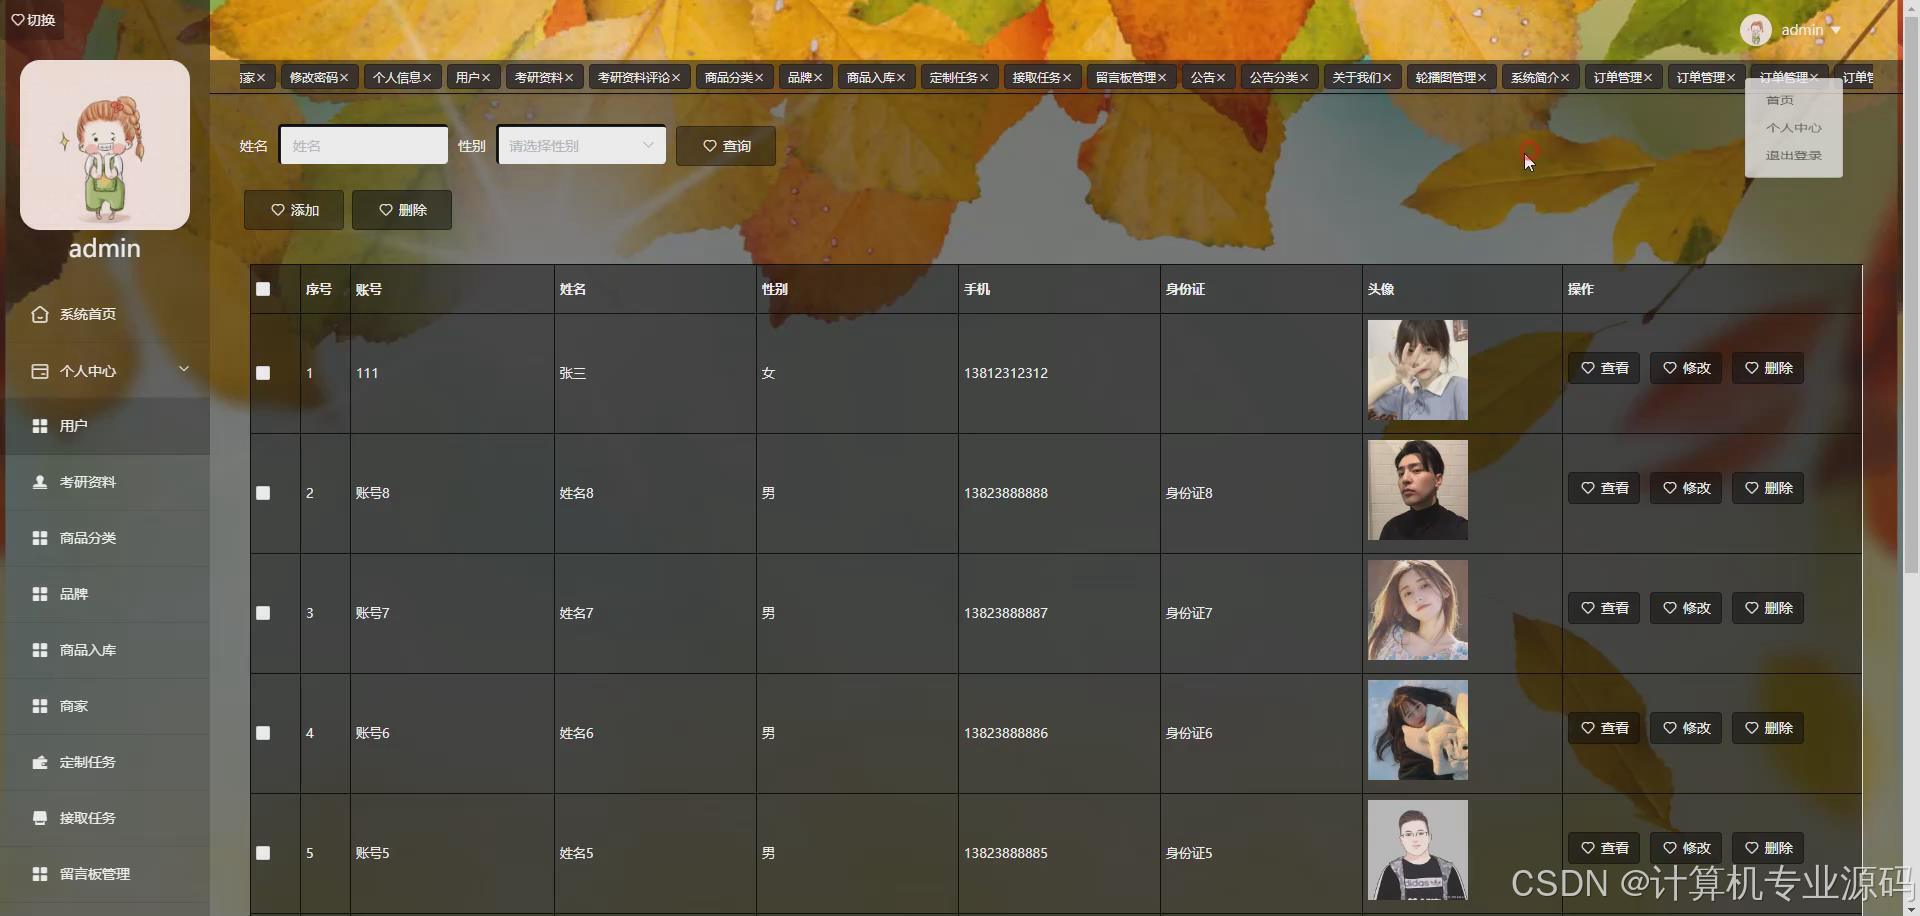Viewport: 1920px width, 916px height.
Task: Click 姓名7's avatar thumbnail
Action: [x=1418, y=610]
